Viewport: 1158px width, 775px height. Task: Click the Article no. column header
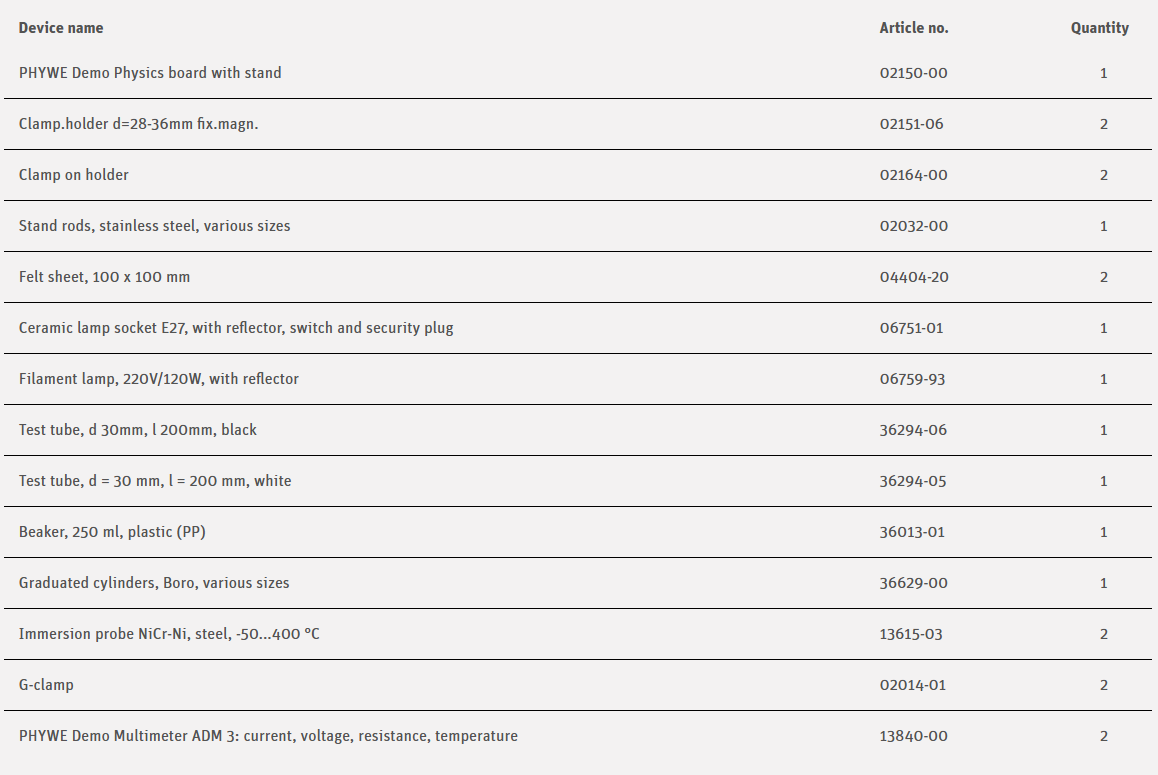pyautogui.click(x=913, y=28)
